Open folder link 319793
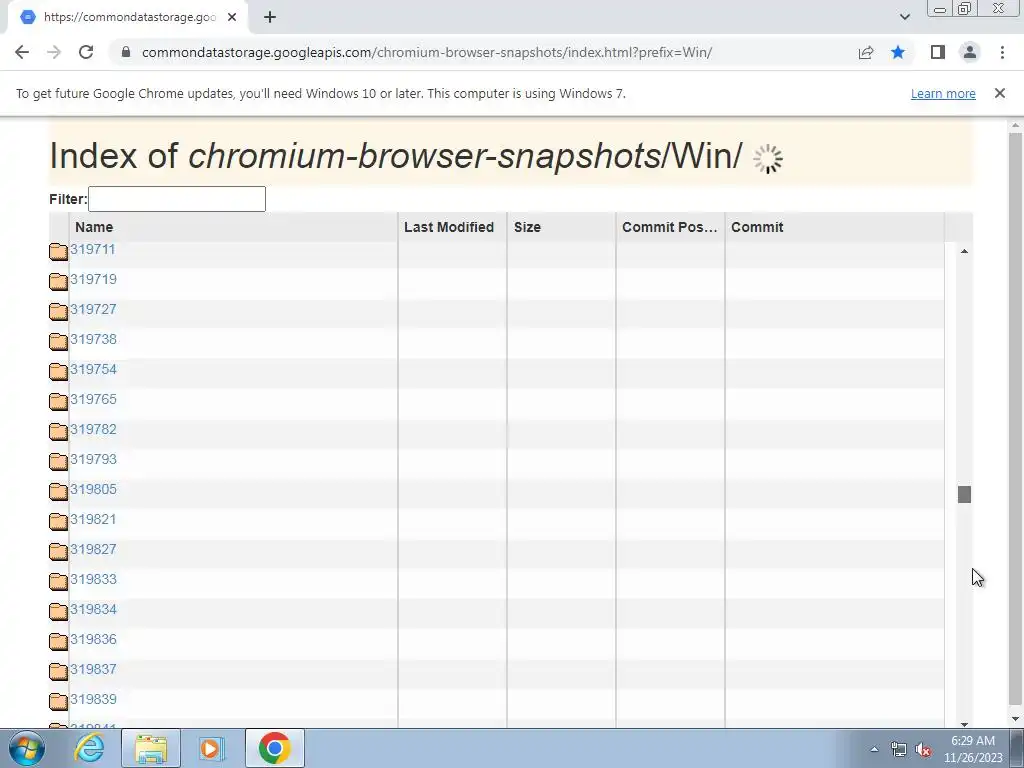 93,460
